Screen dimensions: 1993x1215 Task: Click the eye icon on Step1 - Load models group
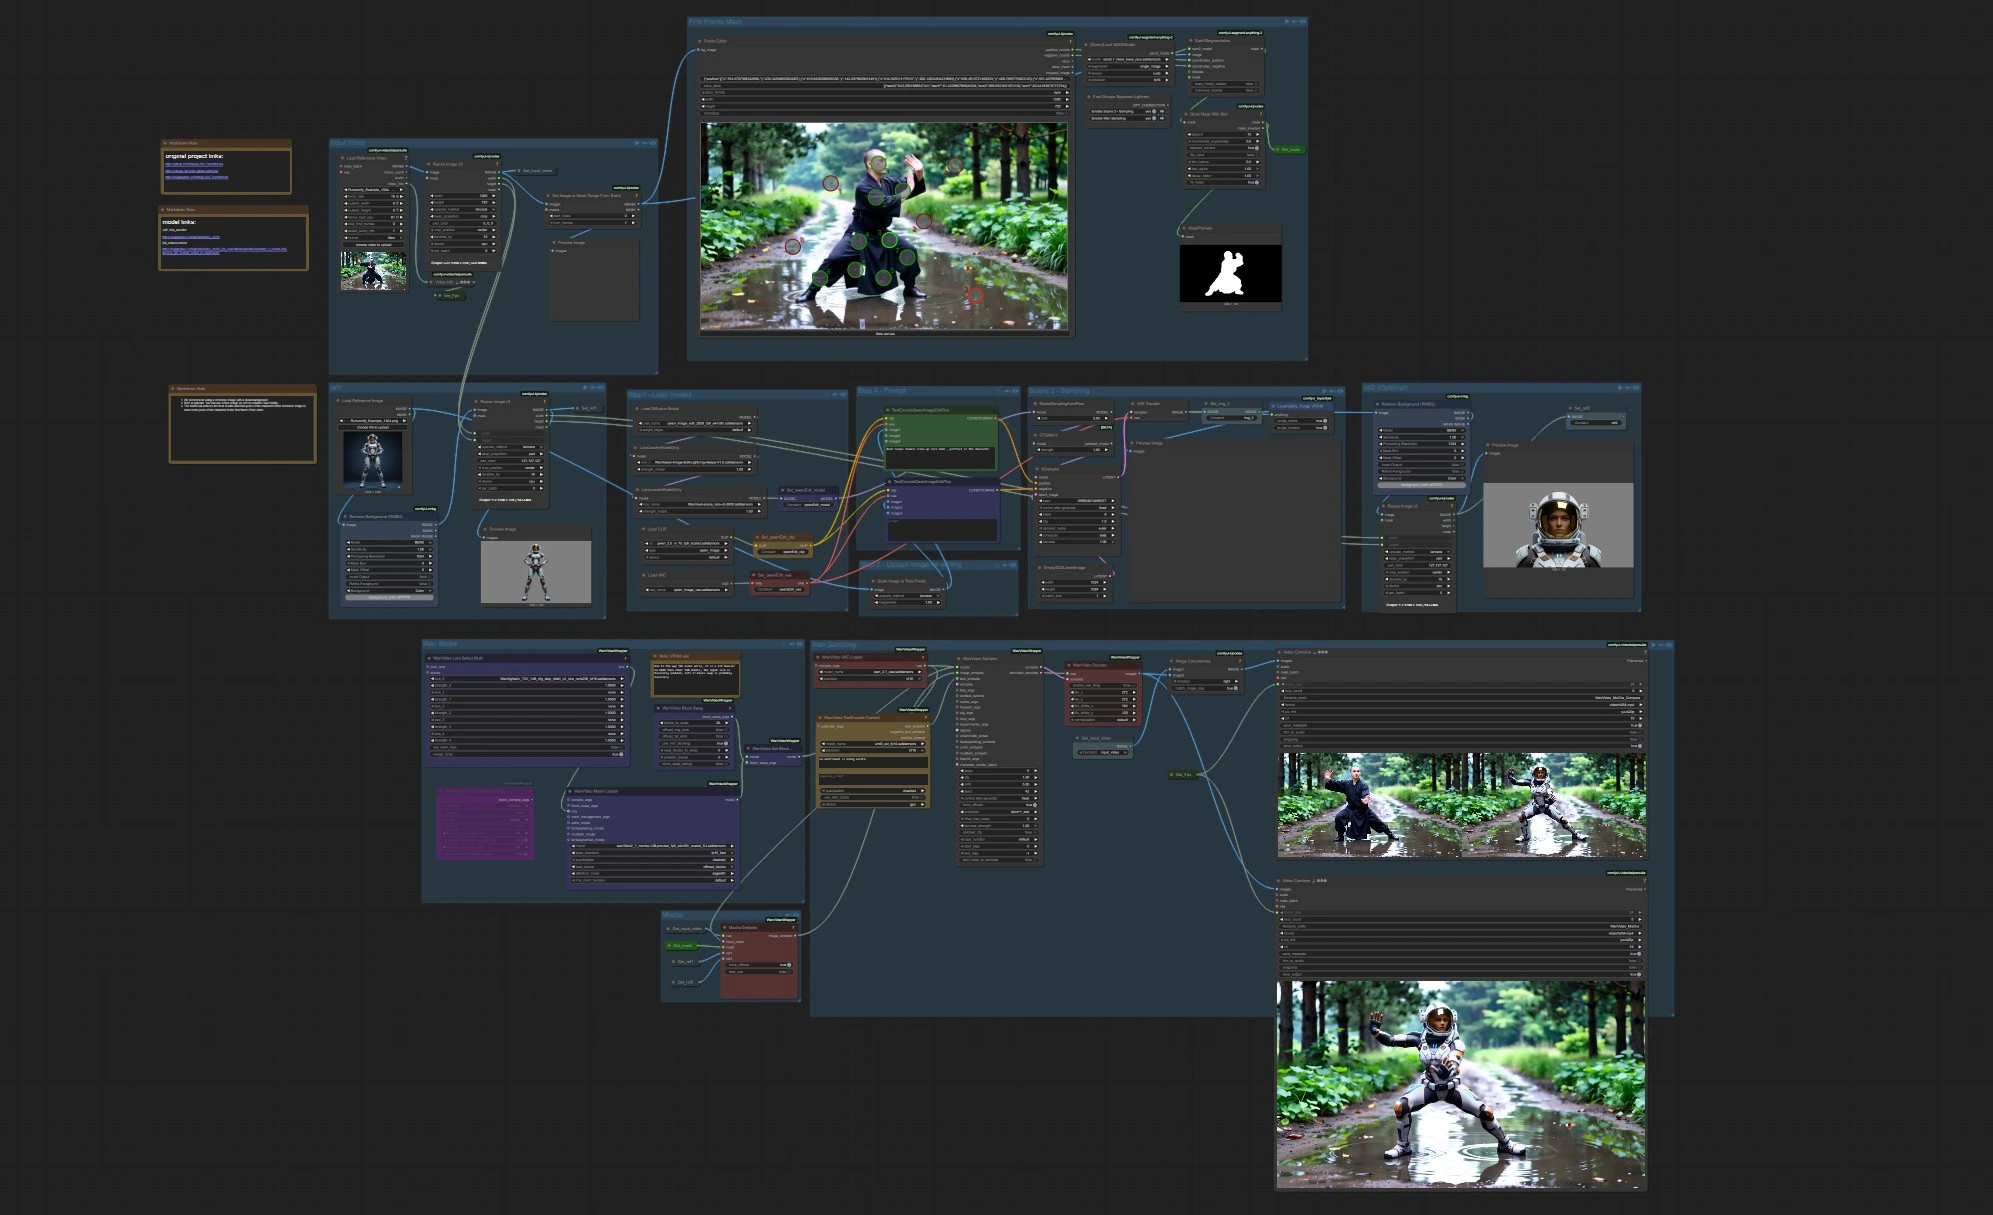click(x=843, y=394)
